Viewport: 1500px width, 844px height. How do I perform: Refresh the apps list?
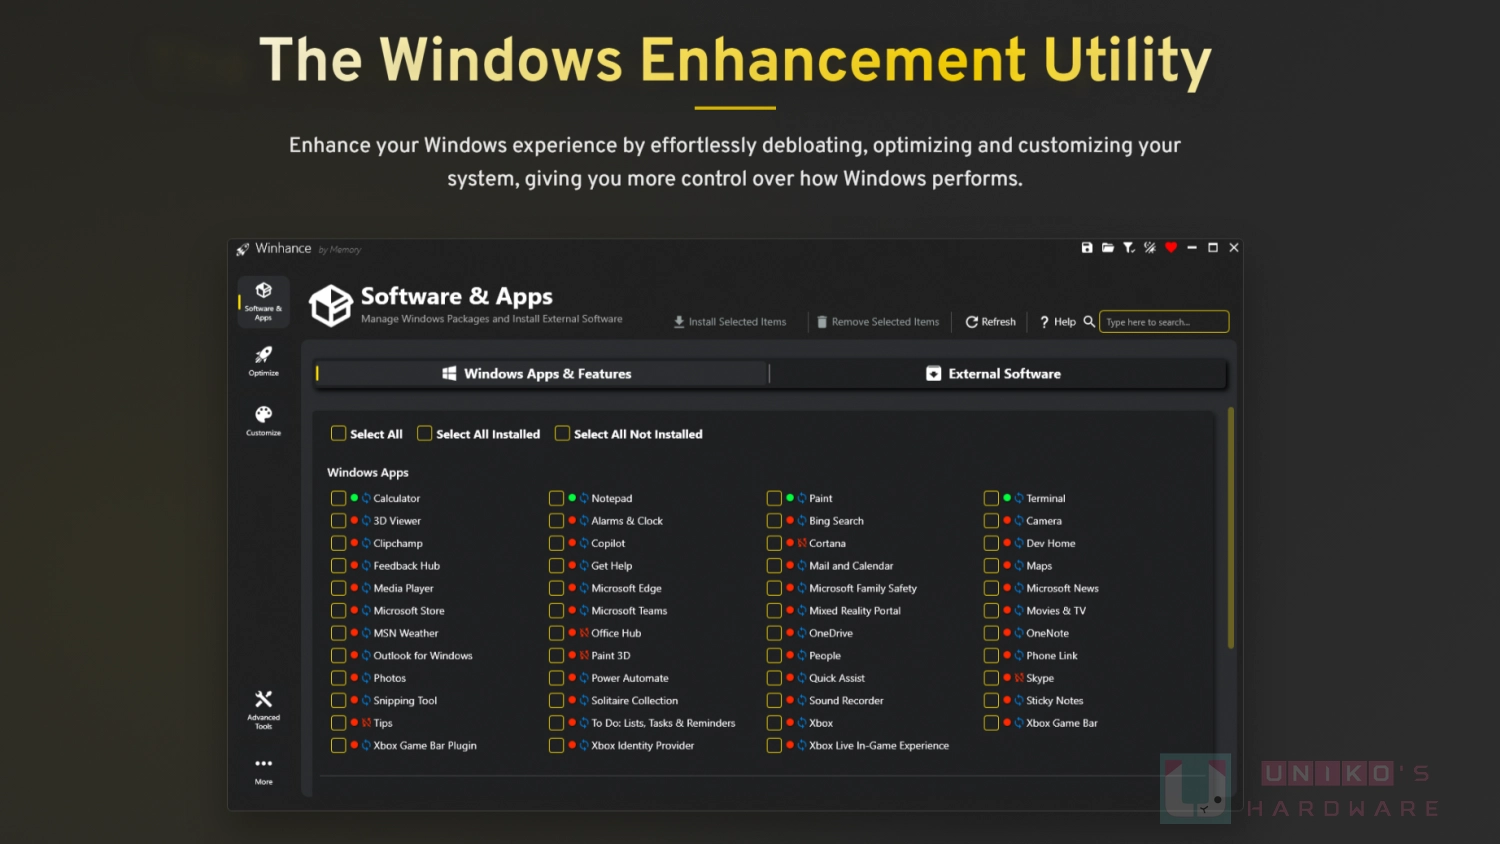coord(991,322)
